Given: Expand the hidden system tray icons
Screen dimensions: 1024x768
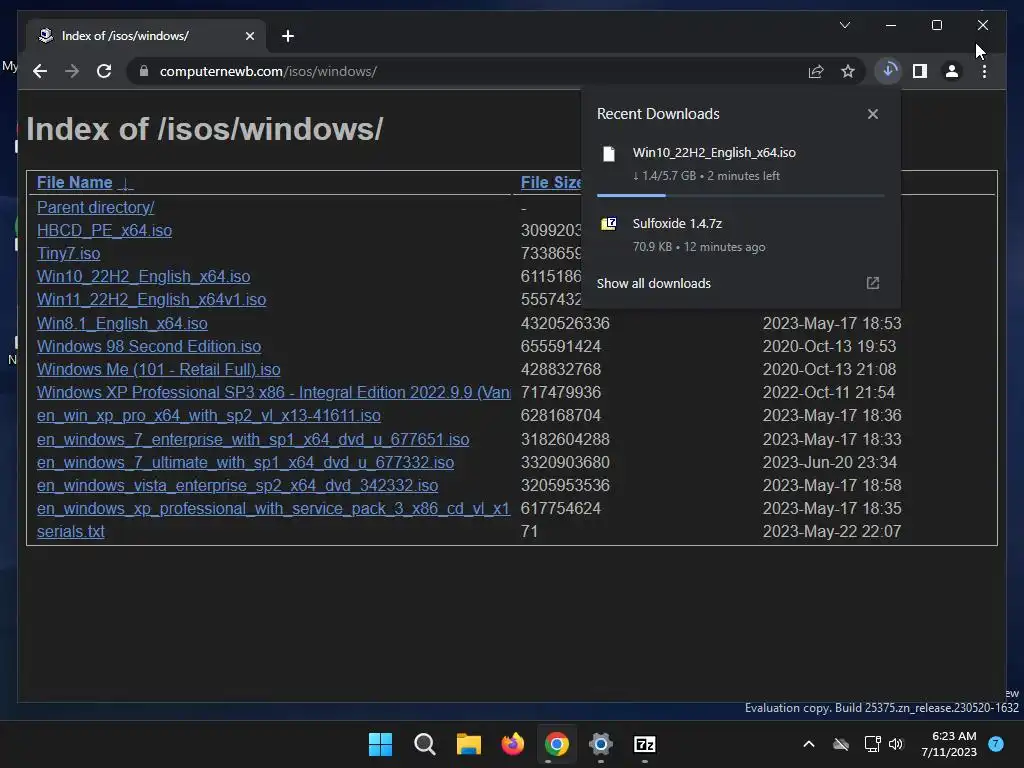Looking at the screenshot, I should 808,744.
